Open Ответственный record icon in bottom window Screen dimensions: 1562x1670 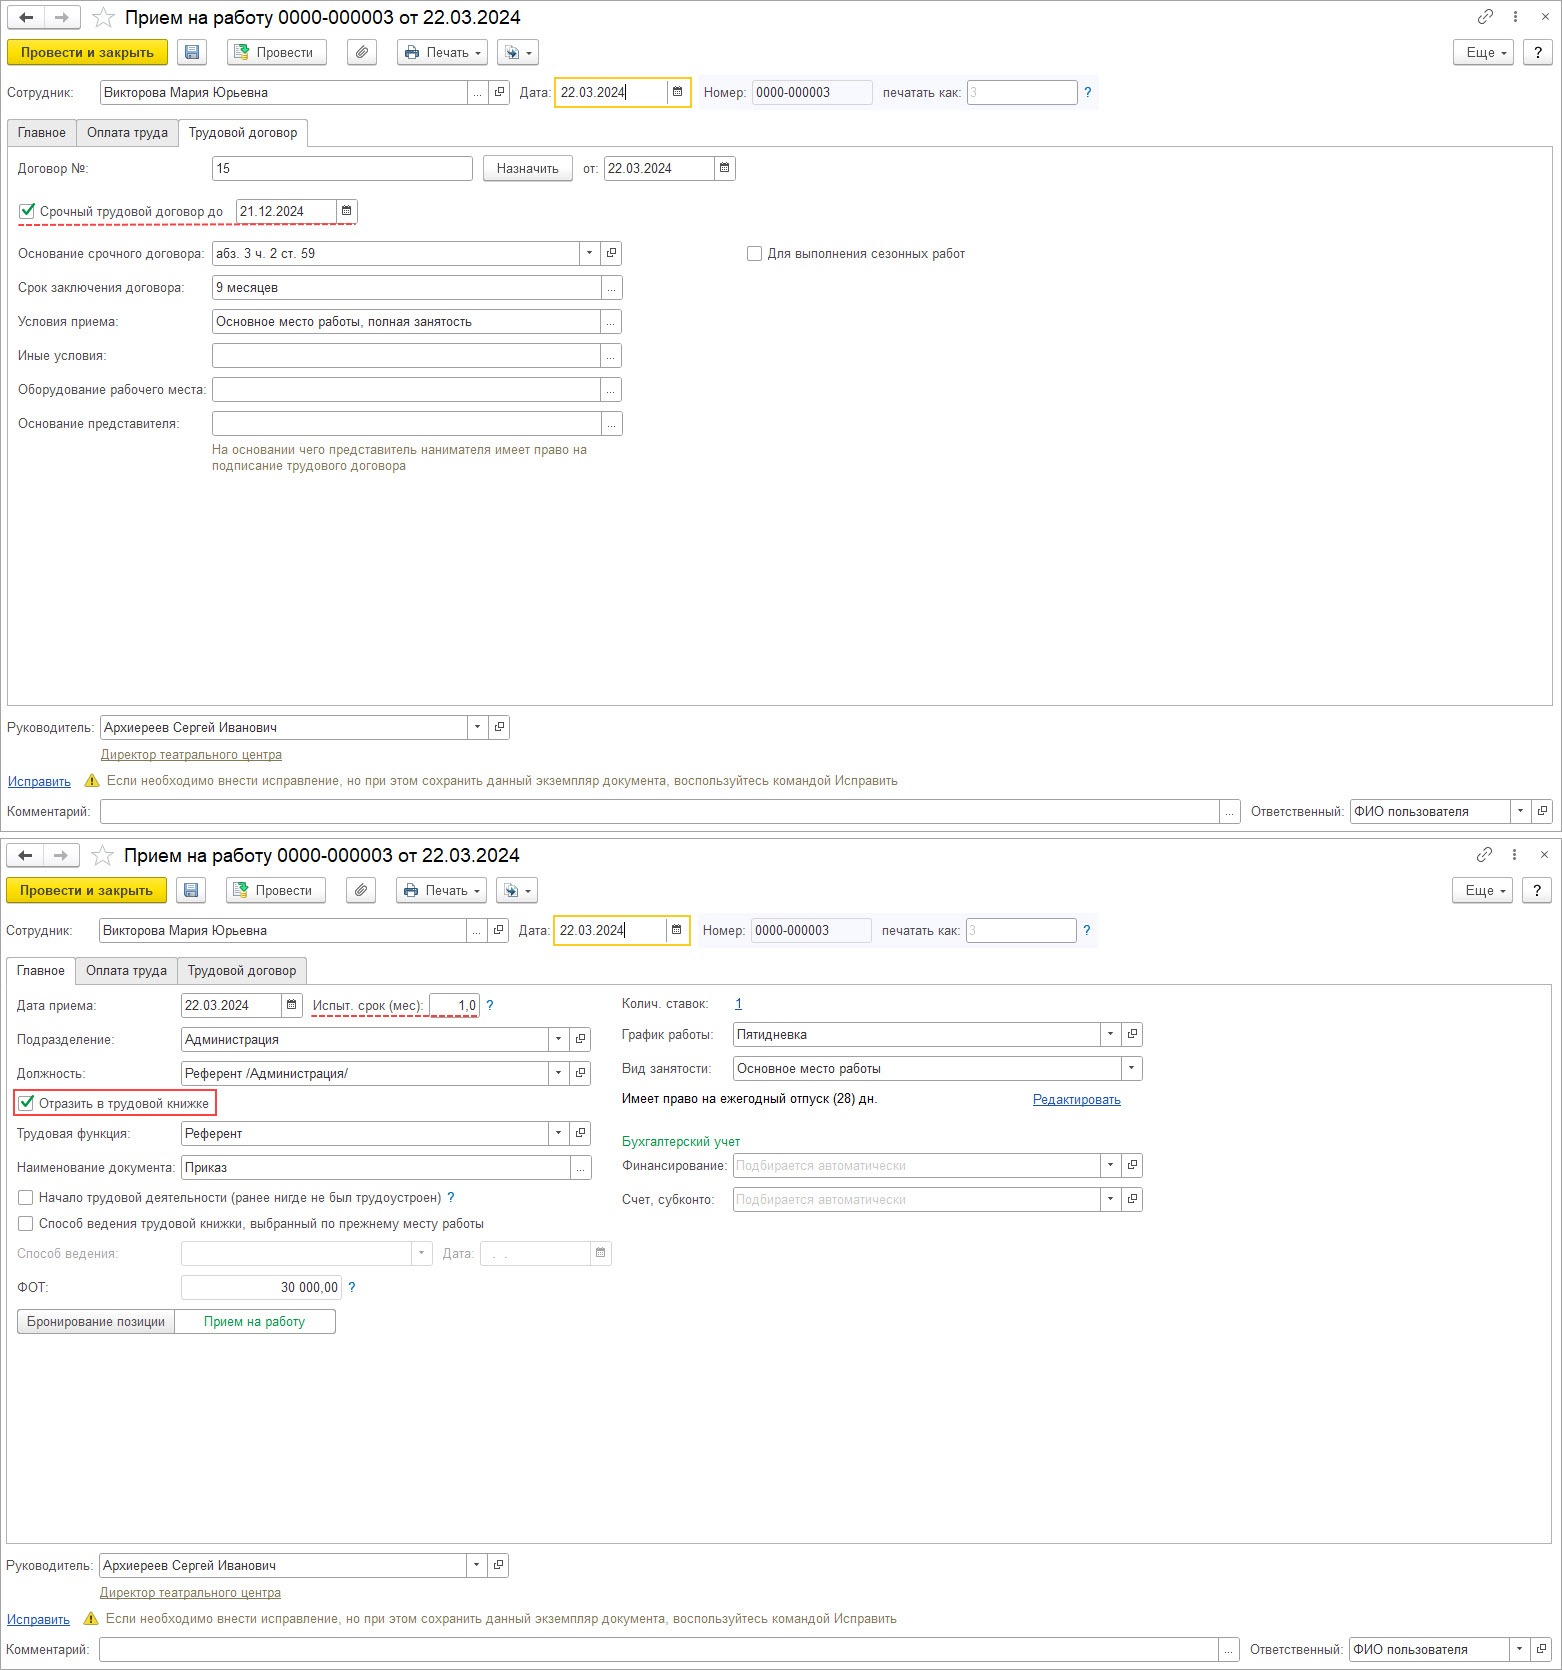[1541, 1649]
